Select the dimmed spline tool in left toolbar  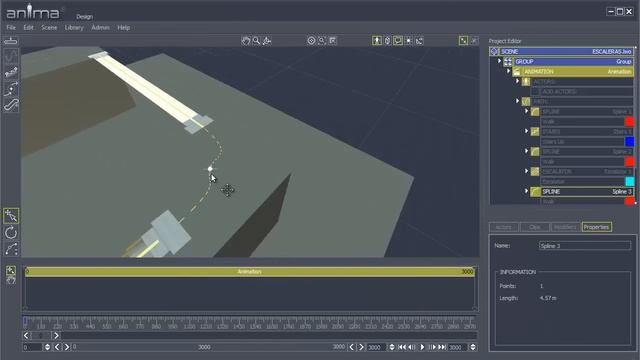click(x=11, y=56)
